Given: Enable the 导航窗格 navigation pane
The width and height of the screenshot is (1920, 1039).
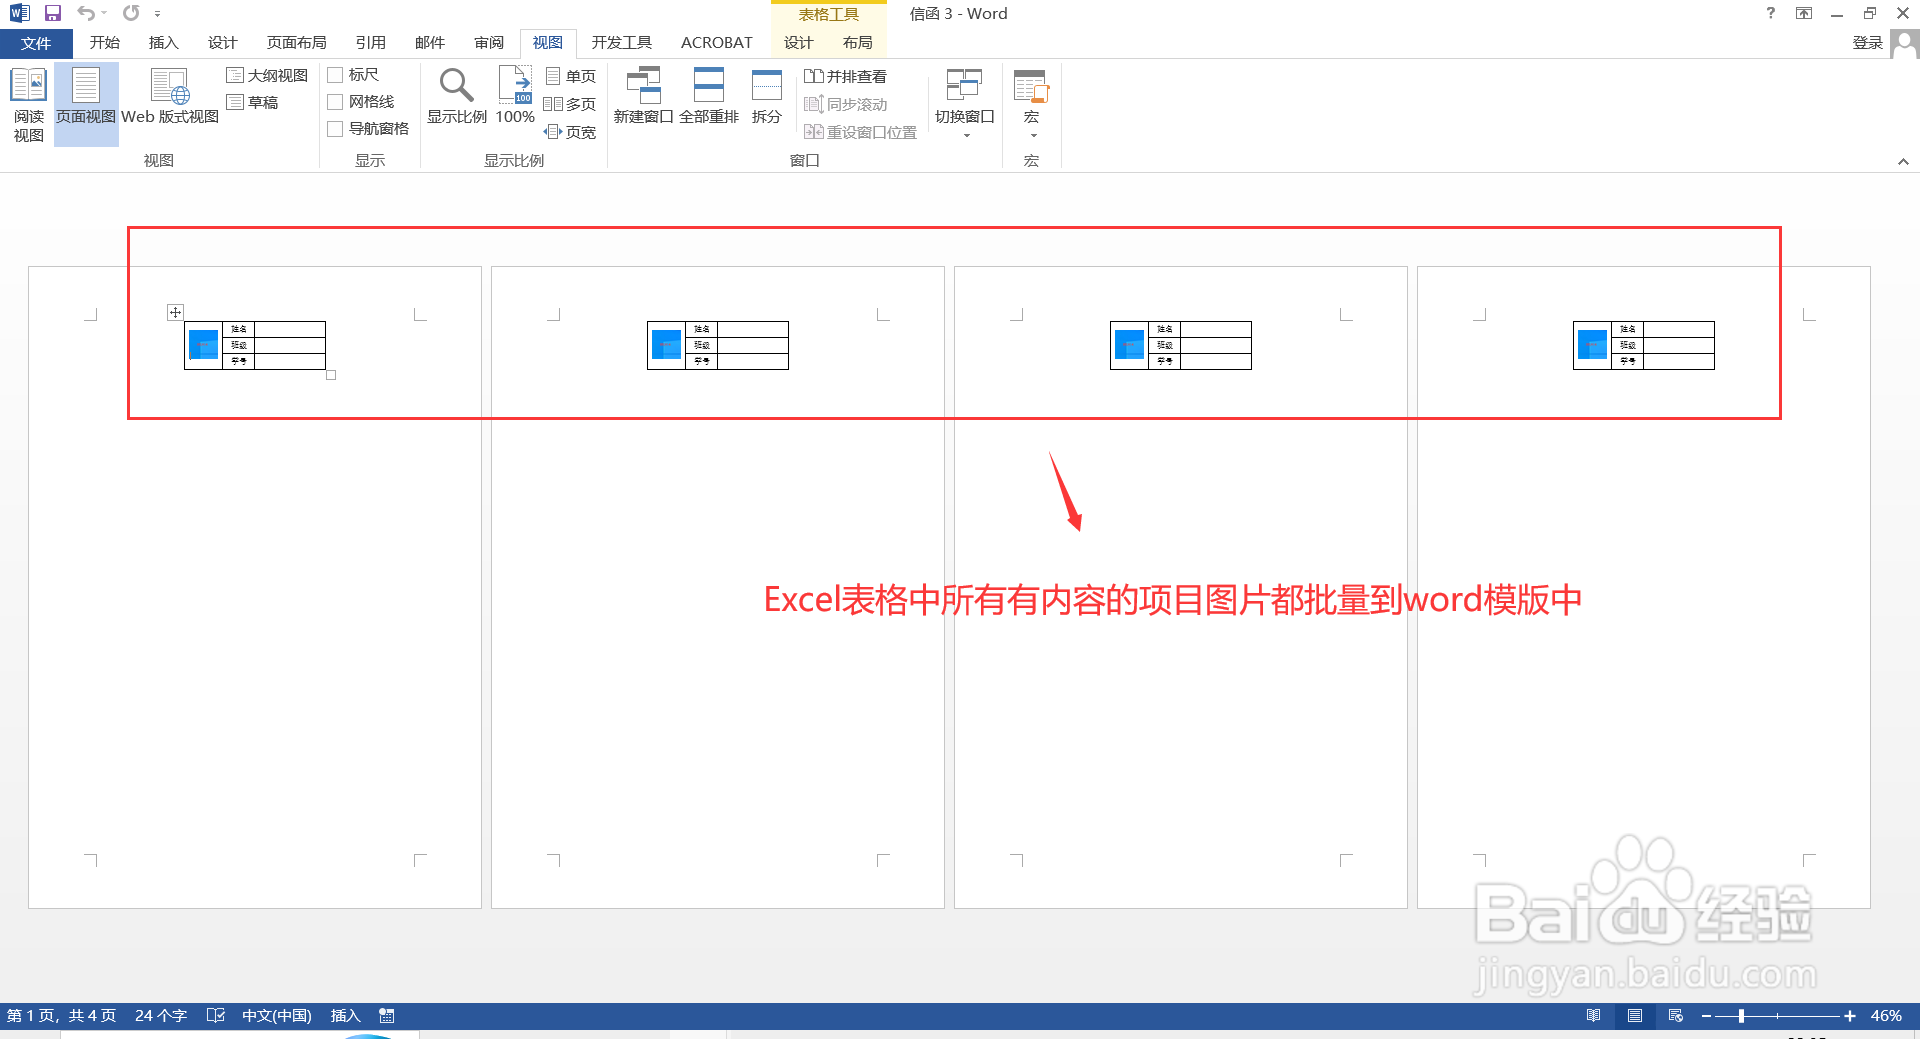Looking at the screenshot, I should tap(337, 128).
